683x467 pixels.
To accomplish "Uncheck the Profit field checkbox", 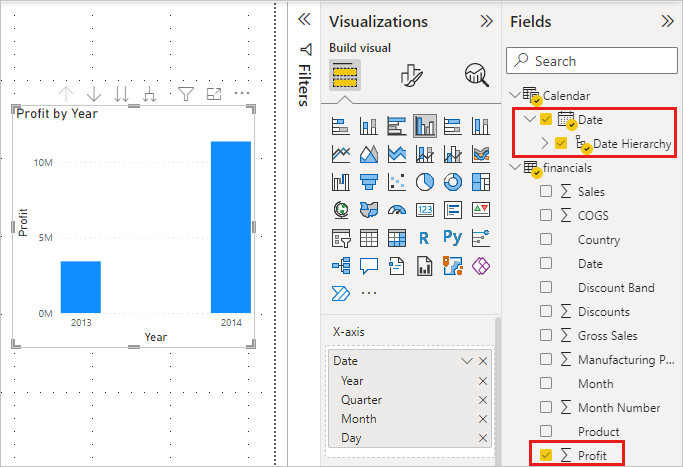I will pyautogui.click(x=546, y=455).
